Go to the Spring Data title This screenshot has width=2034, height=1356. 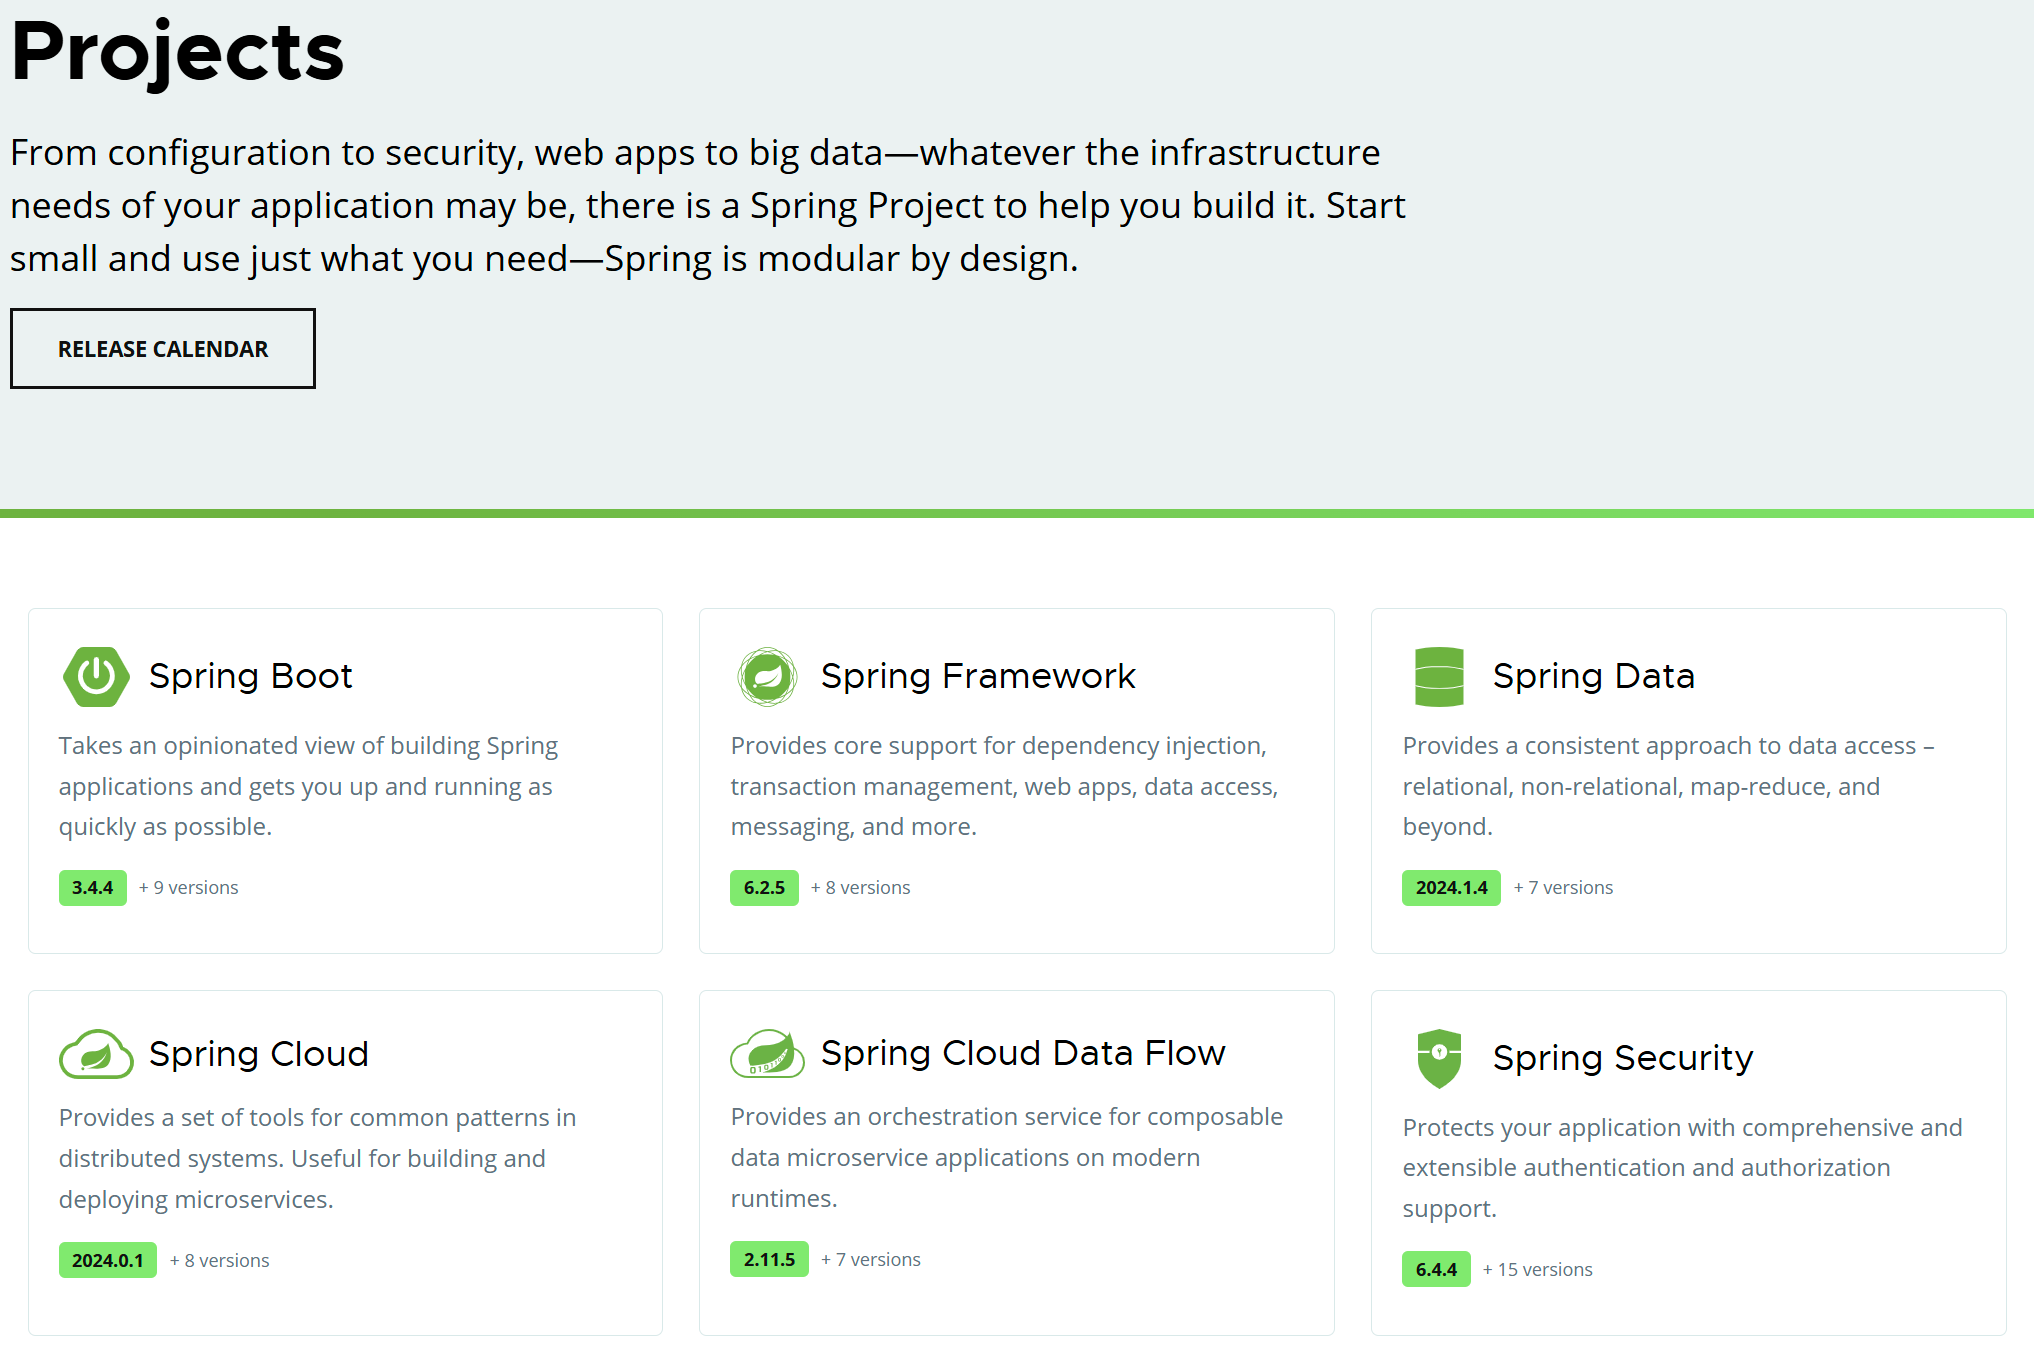pyautogui.click(x=1593, y=677)
